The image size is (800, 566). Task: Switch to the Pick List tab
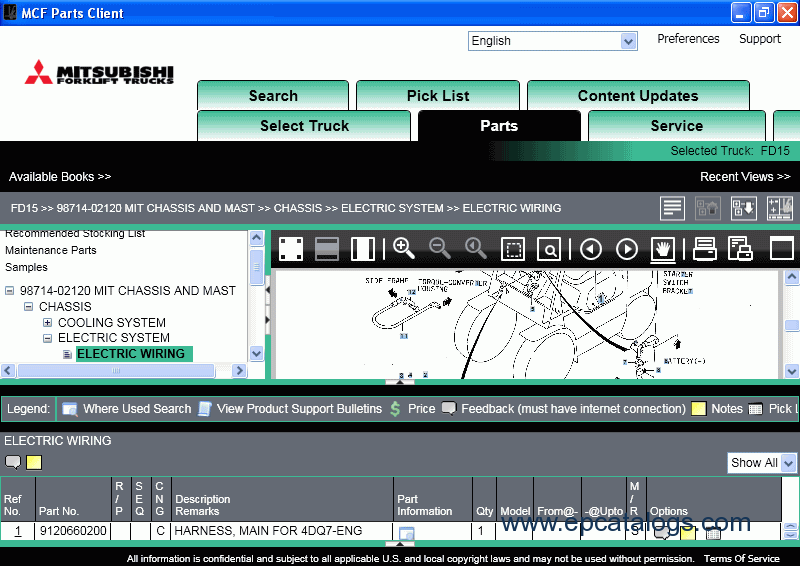point(438,95)
